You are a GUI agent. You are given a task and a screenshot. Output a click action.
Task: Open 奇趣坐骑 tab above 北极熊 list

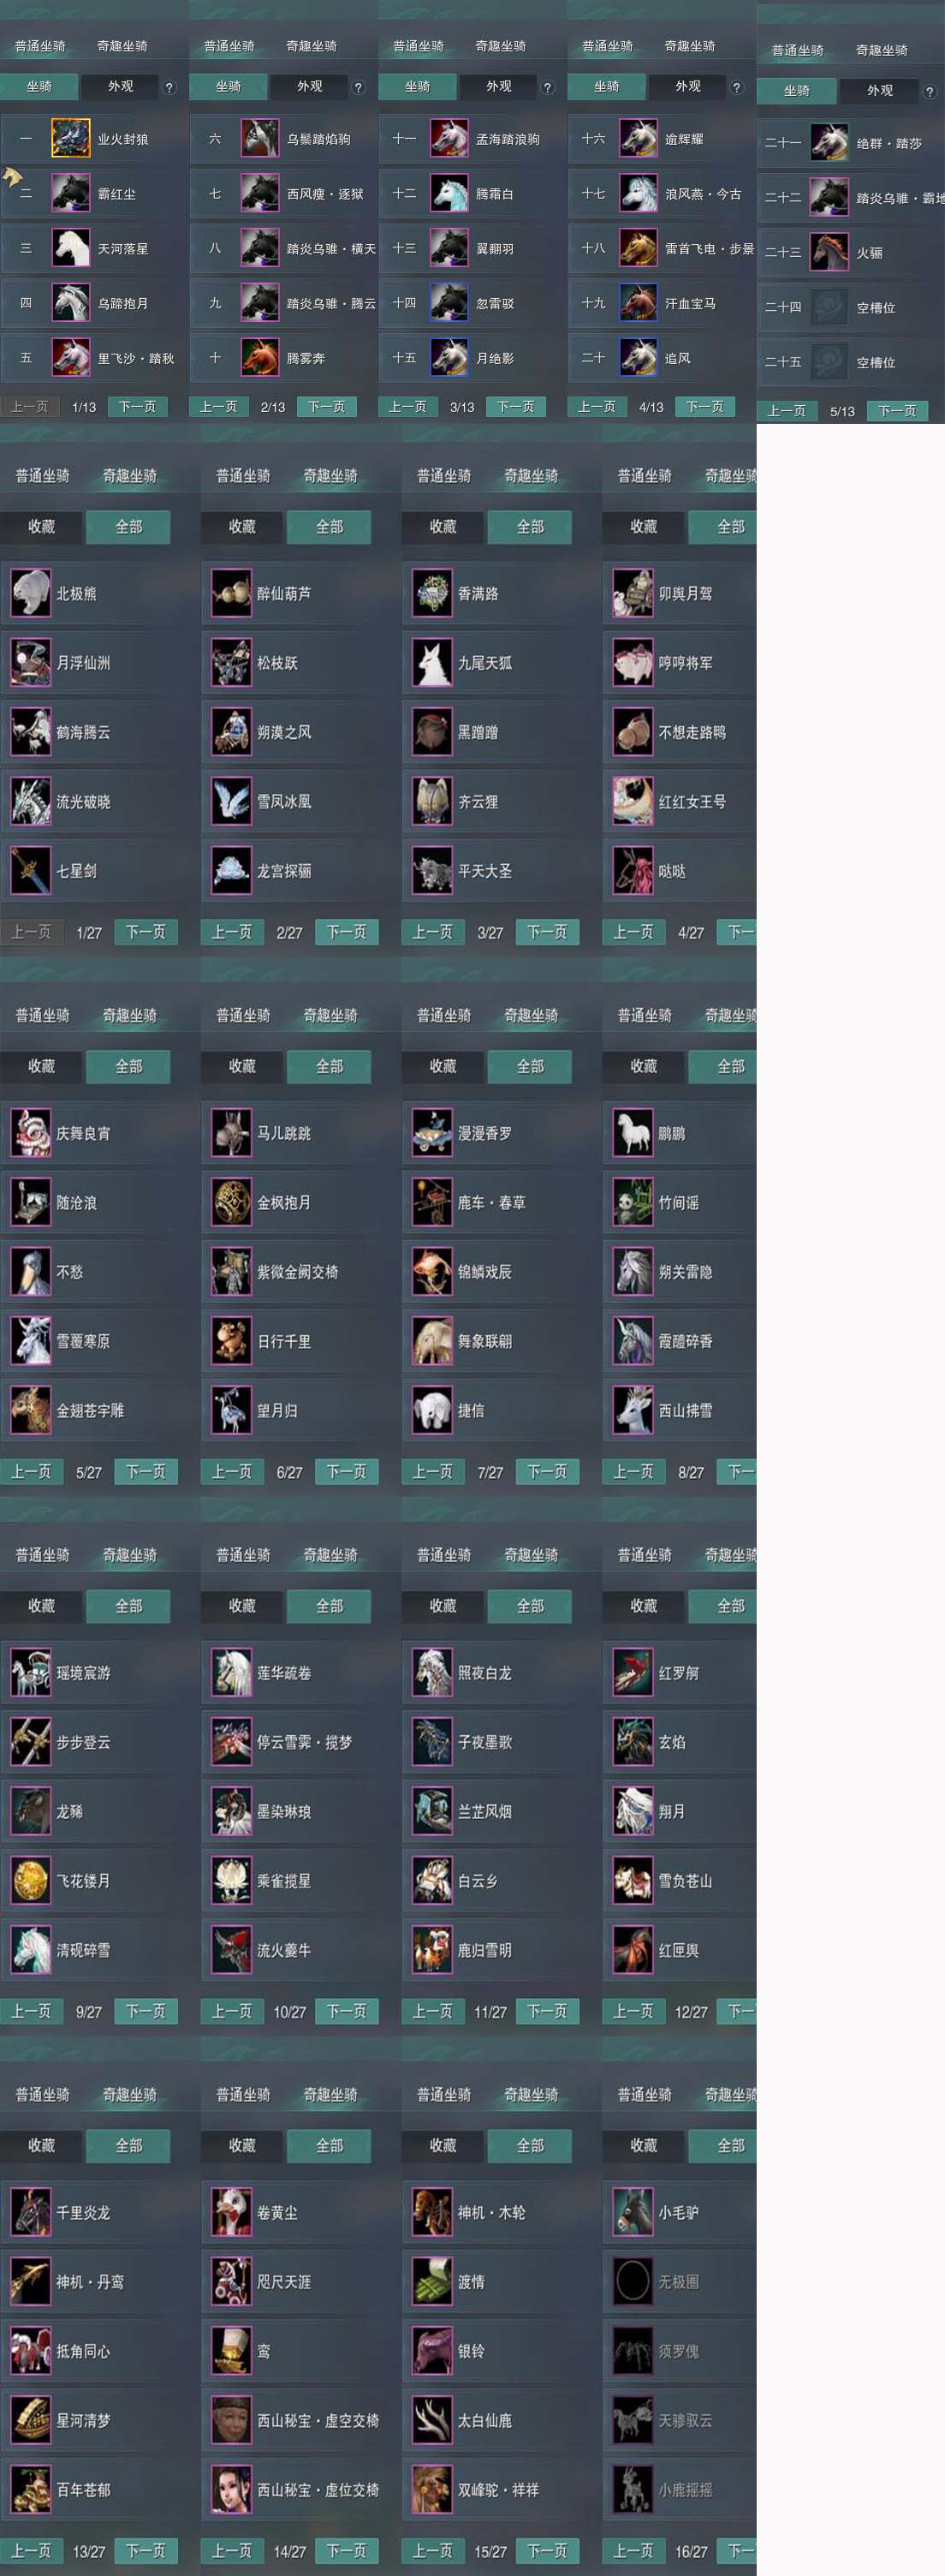pyautogui.click(x=130, y=476)
